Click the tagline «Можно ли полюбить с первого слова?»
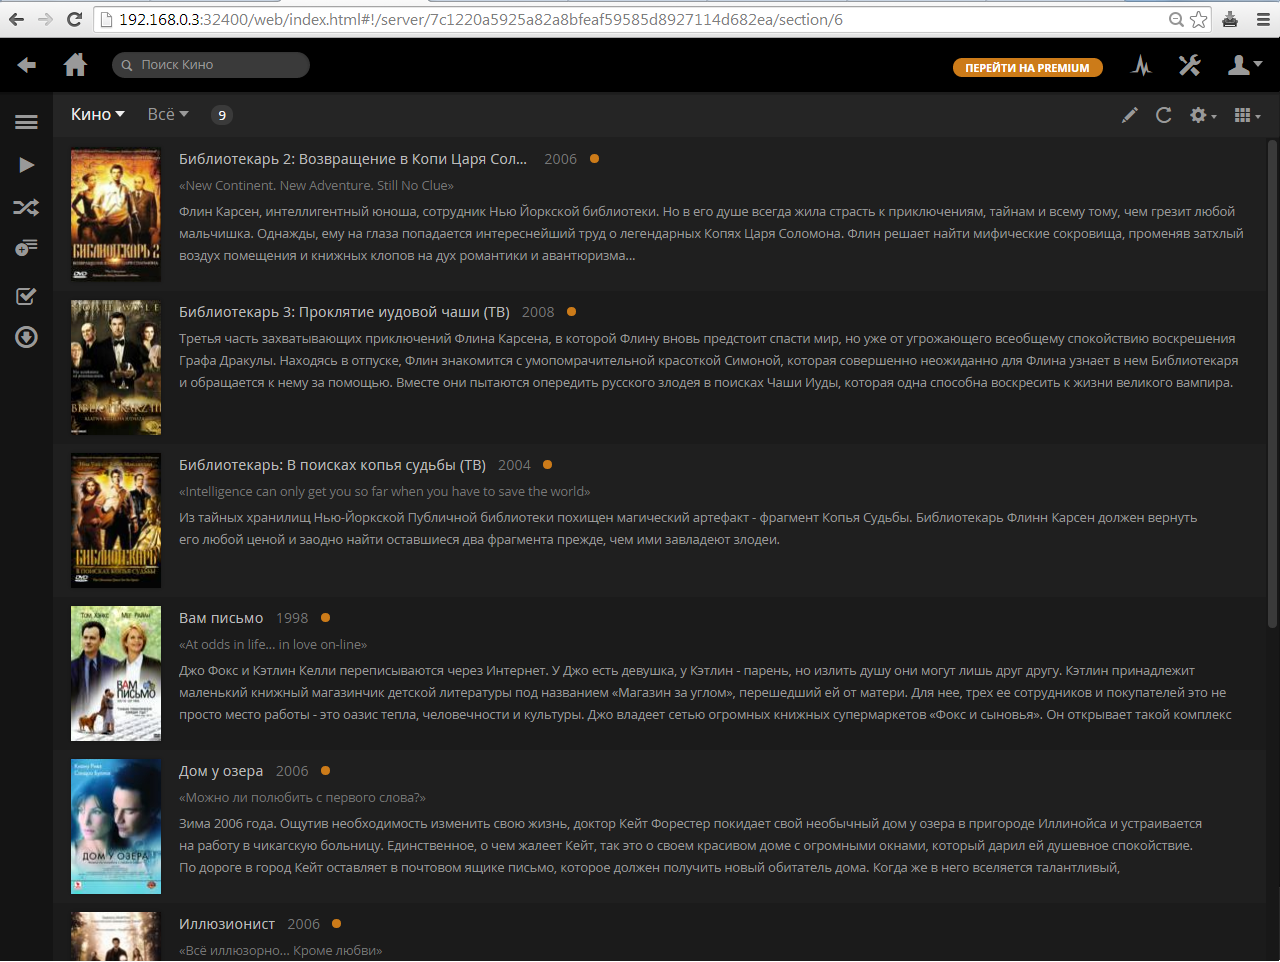1280x962 pixels. [302, 797]
